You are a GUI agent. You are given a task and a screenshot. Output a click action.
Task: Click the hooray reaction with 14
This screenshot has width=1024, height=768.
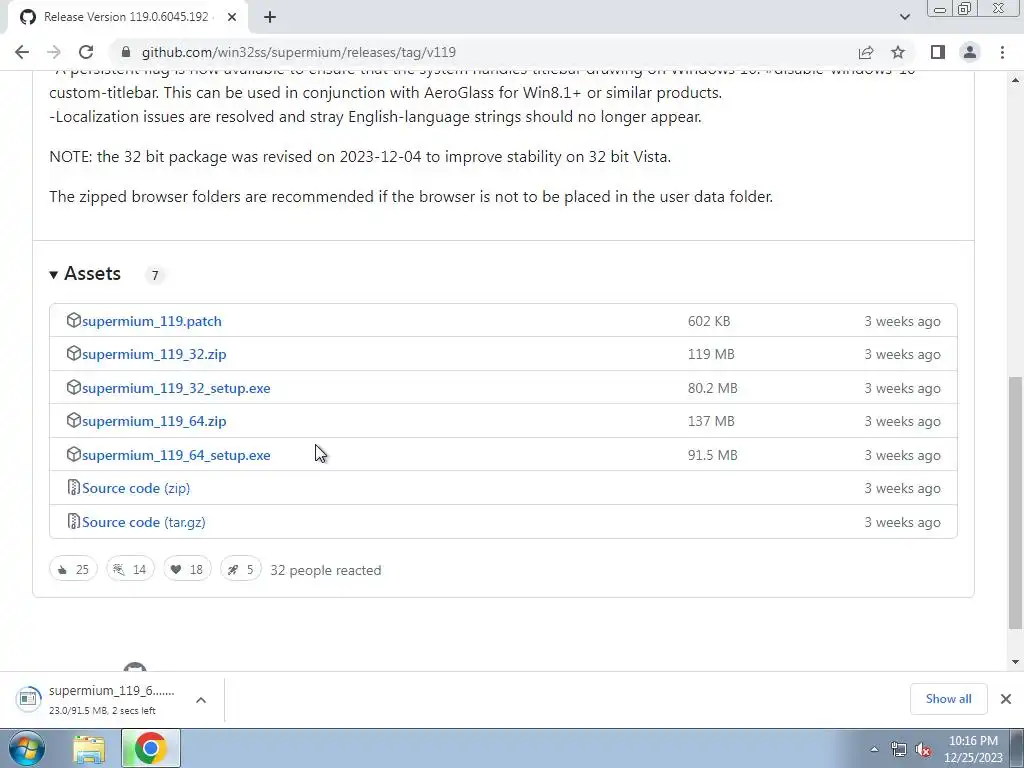130,569
